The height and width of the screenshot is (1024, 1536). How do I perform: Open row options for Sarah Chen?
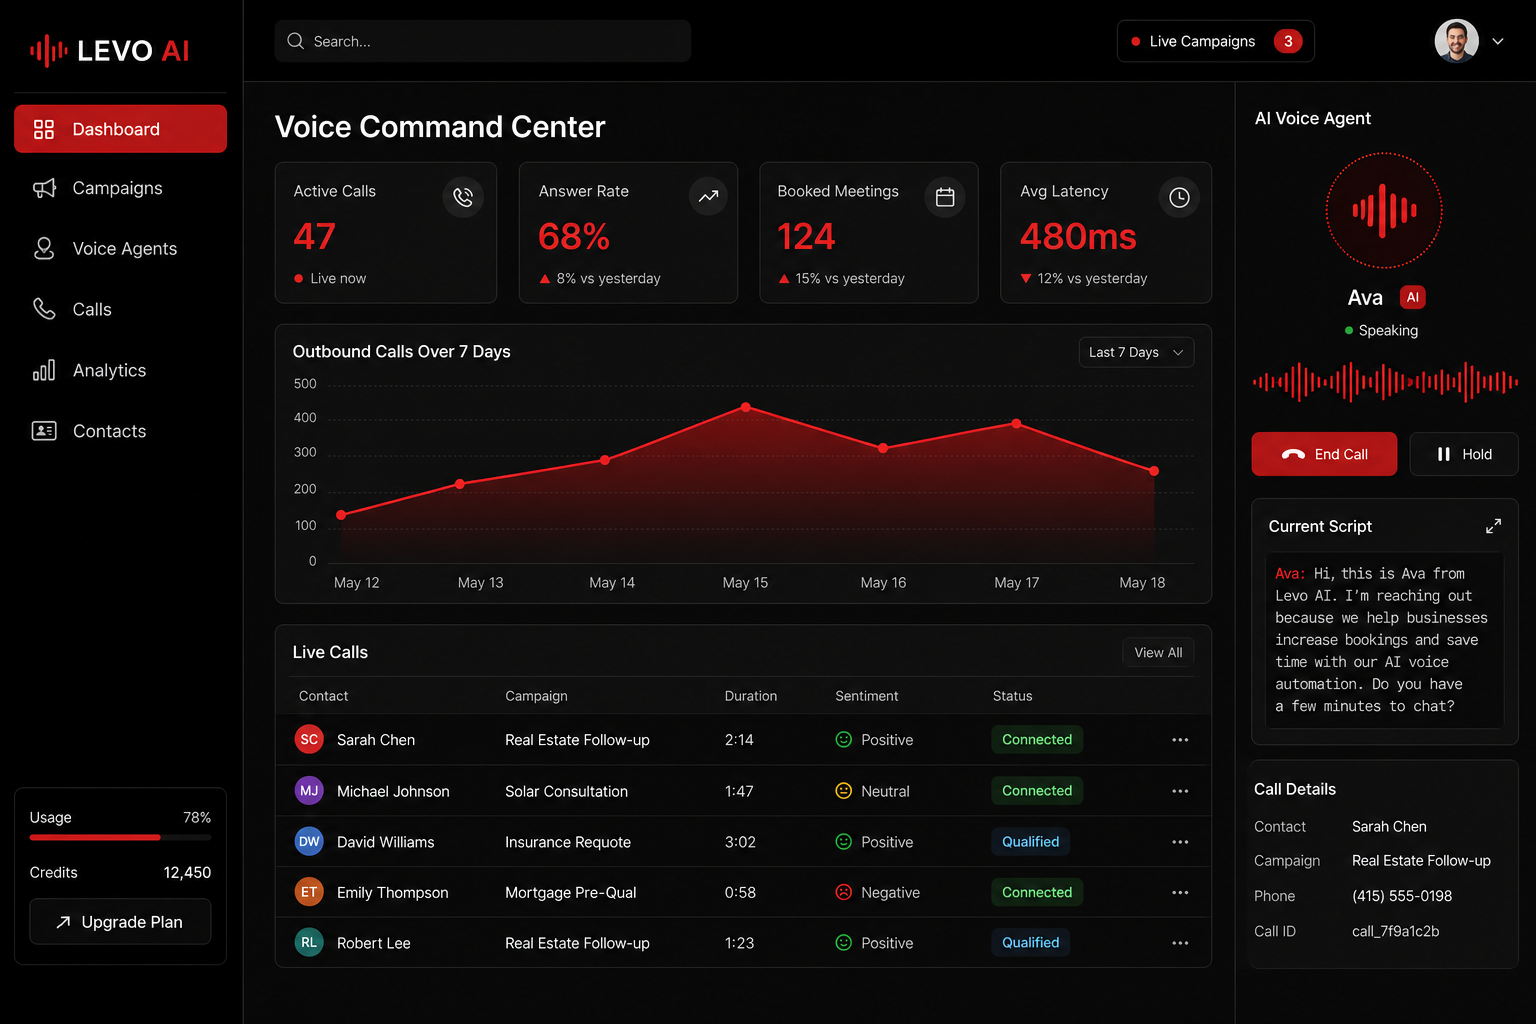pyautogui.click(x=1180, y=740)
